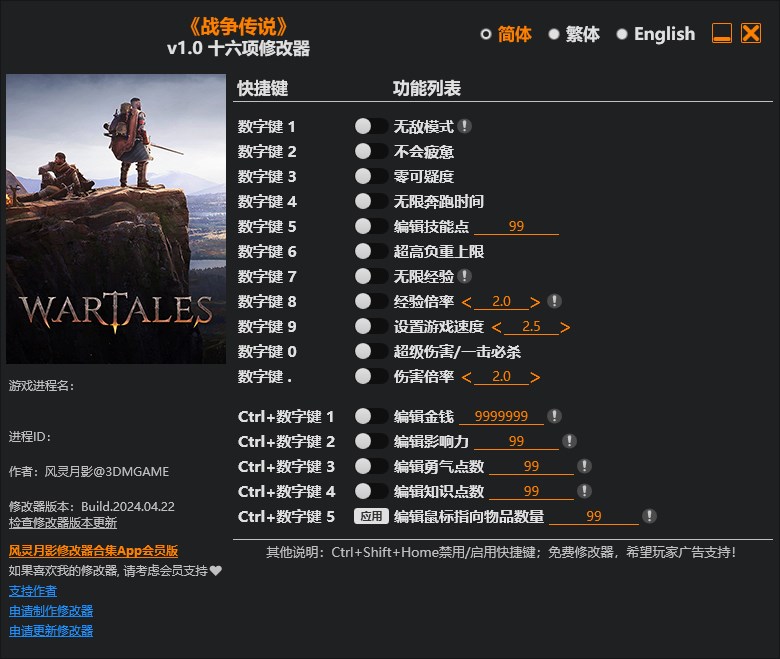Select 简体 language option

click(506, 34)
